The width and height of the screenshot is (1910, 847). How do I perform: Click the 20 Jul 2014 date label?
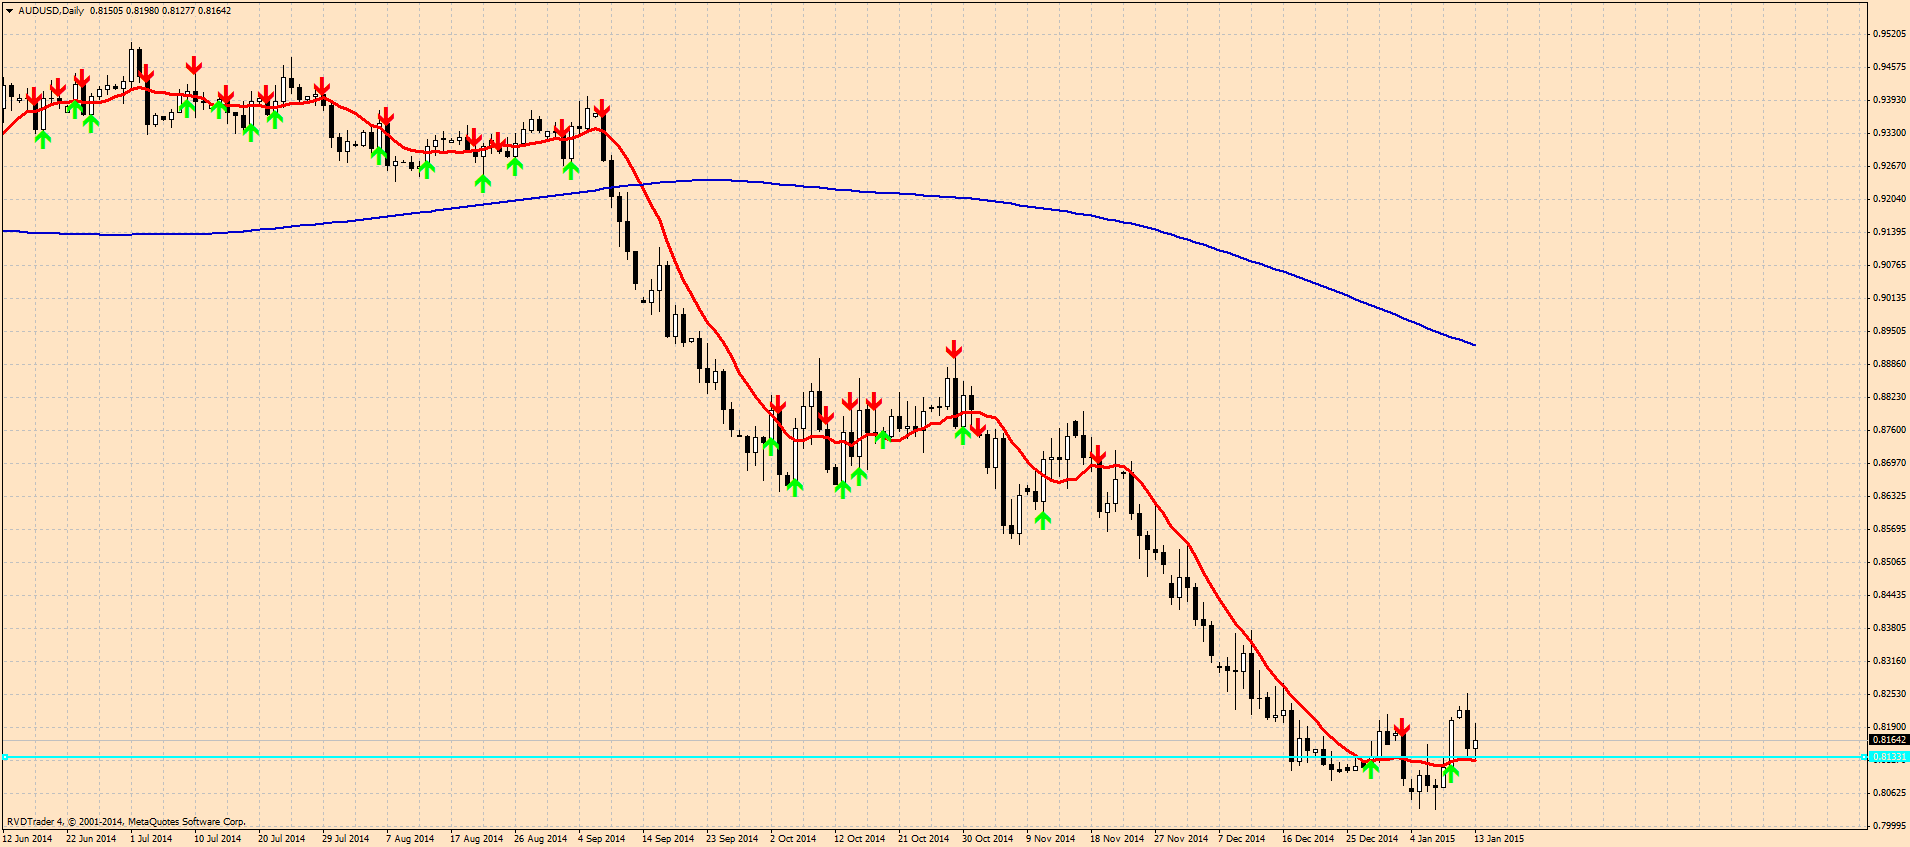click(282, 839)
